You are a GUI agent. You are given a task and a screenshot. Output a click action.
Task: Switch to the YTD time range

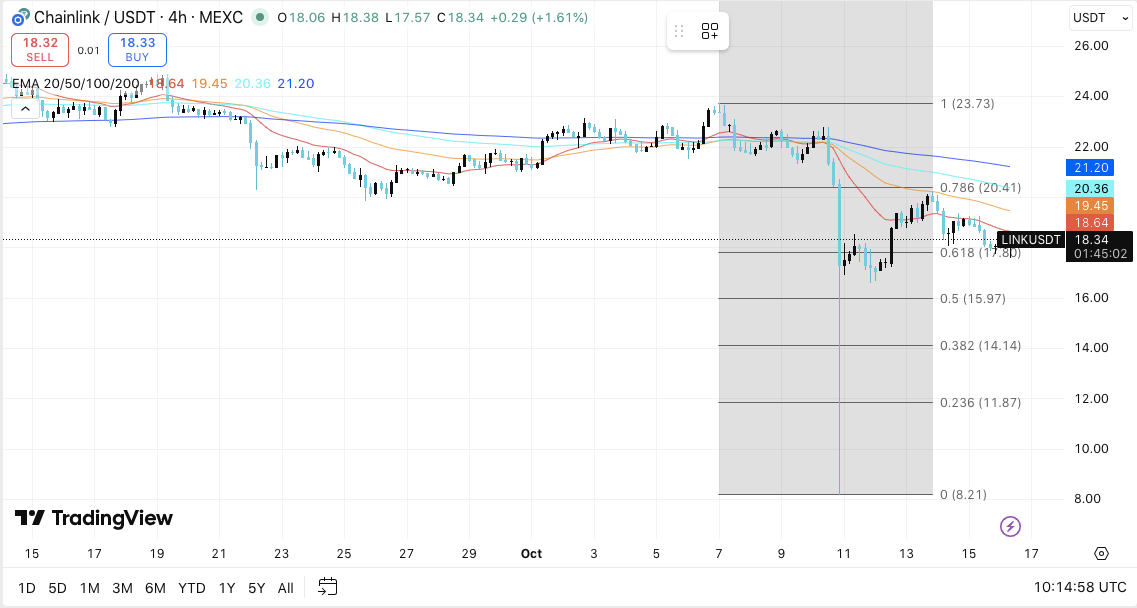click(192, 587)
